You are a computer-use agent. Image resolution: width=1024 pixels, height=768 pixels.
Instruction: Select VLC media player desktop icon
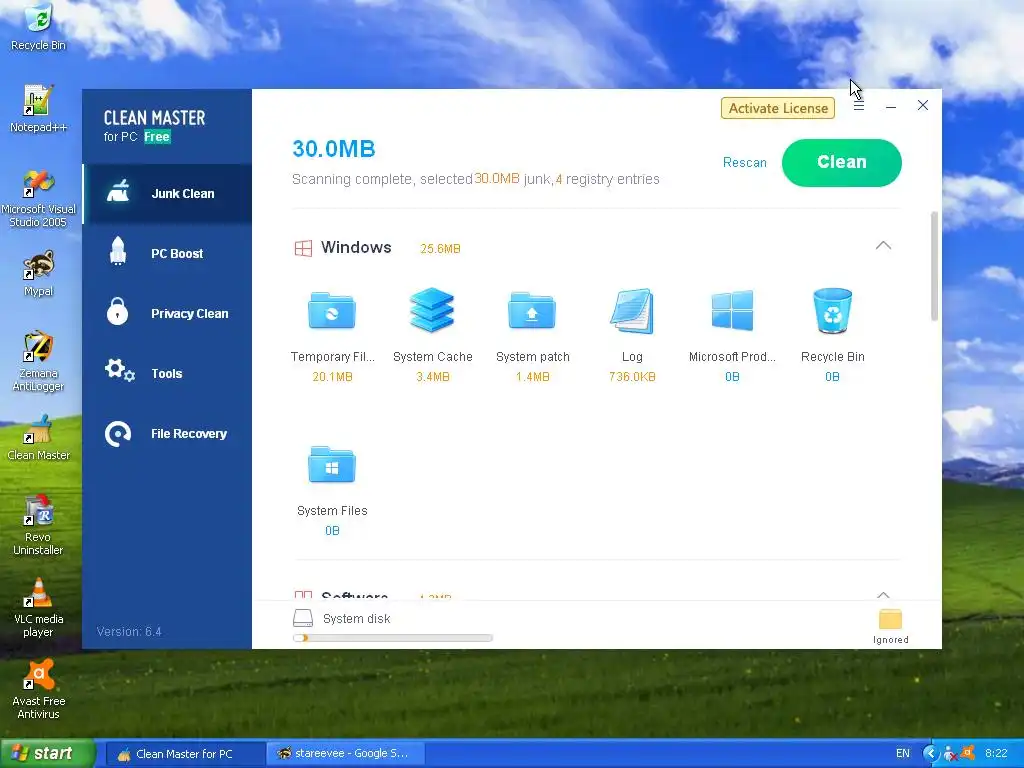[39, 607]
